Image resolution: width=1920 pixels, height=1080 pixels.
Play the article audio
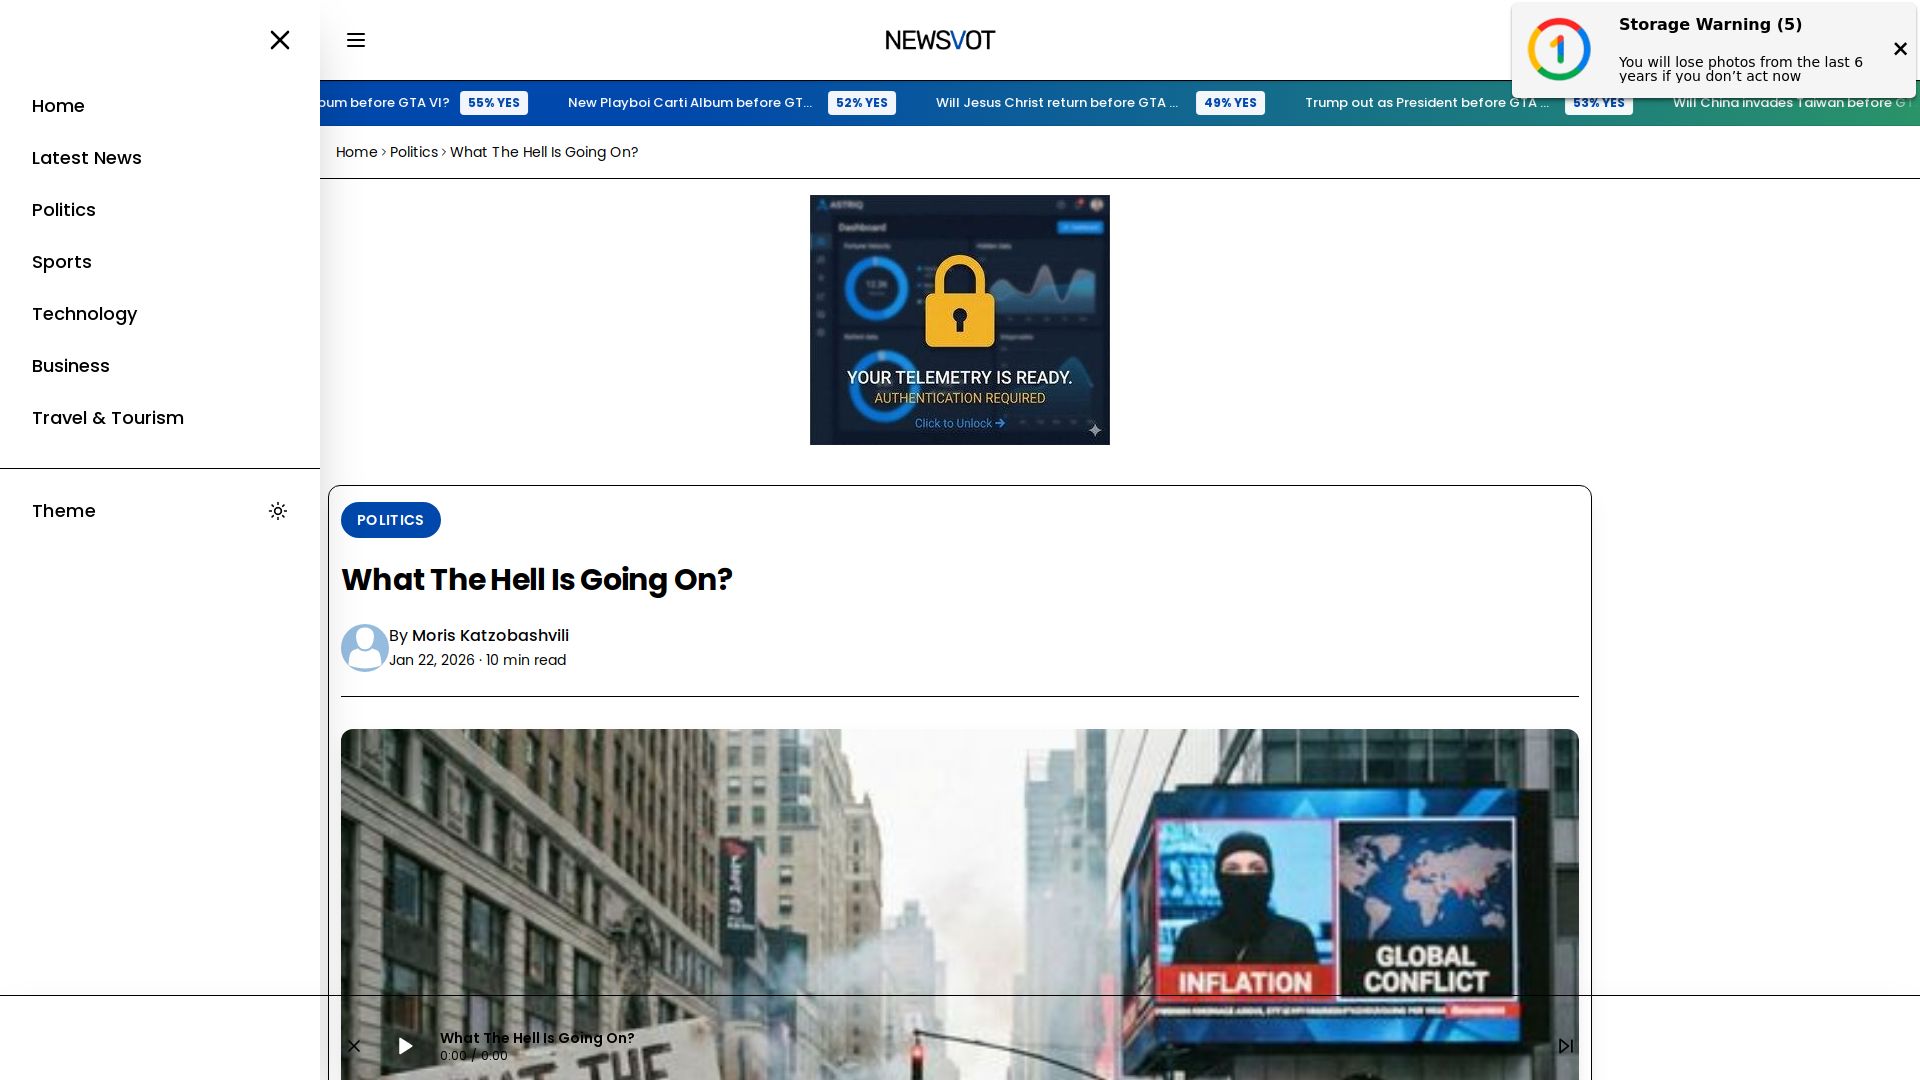pos(405,1046)
